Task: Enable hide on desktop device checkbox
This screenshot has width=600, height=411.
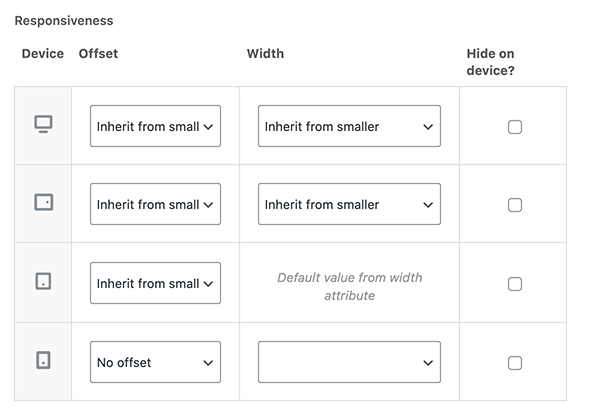Action: [515, 127]
